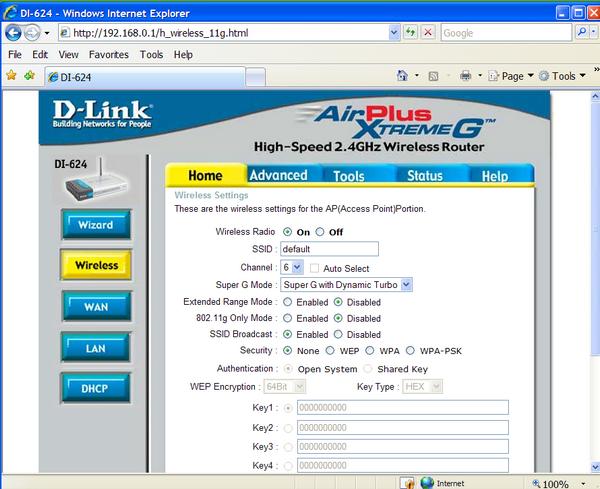Open the address bar history dropdown

point(394,33)
